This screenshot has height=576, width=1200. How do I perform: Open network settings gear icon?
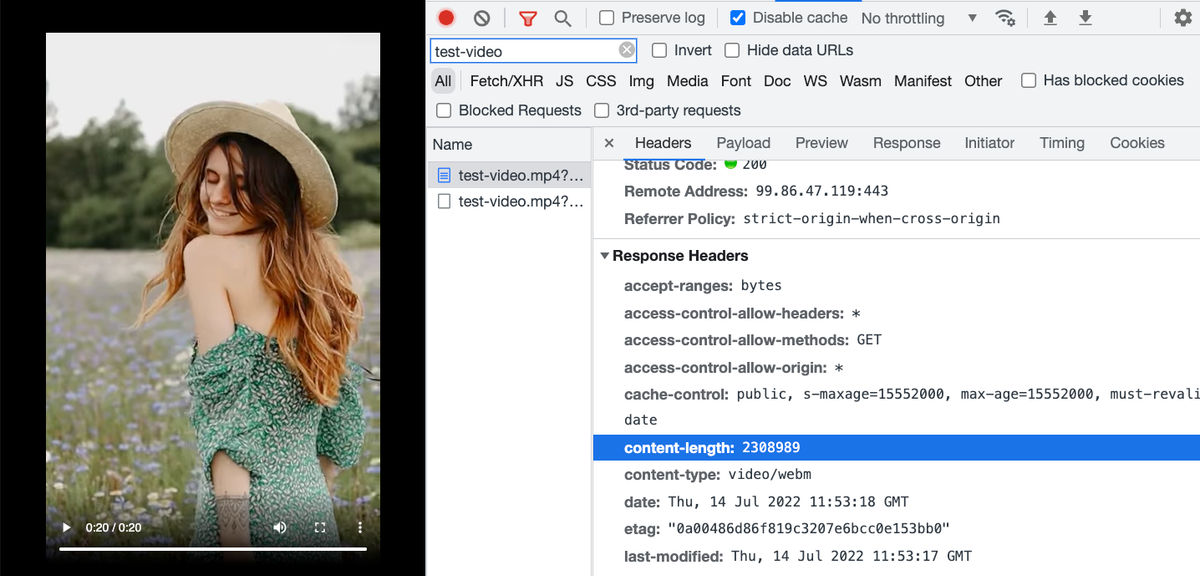(x=1182, y=18)
